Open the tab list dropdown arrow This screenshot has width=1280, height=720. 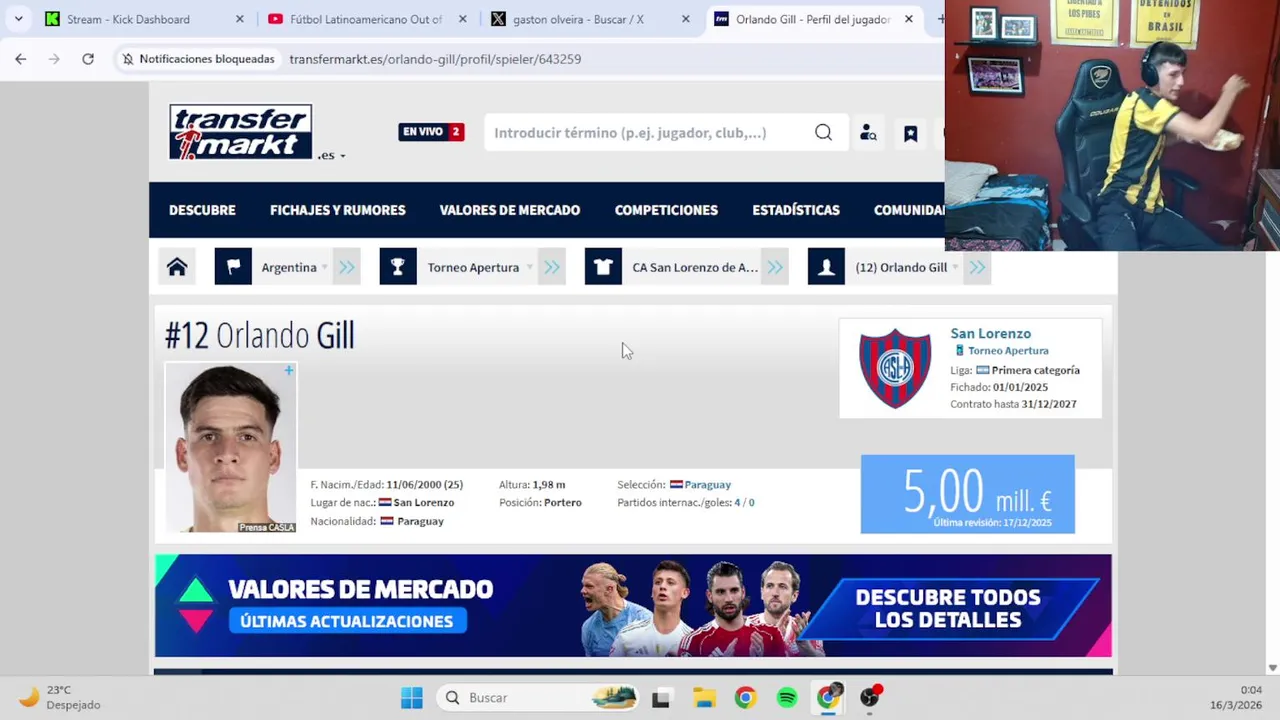pos(18,19)
